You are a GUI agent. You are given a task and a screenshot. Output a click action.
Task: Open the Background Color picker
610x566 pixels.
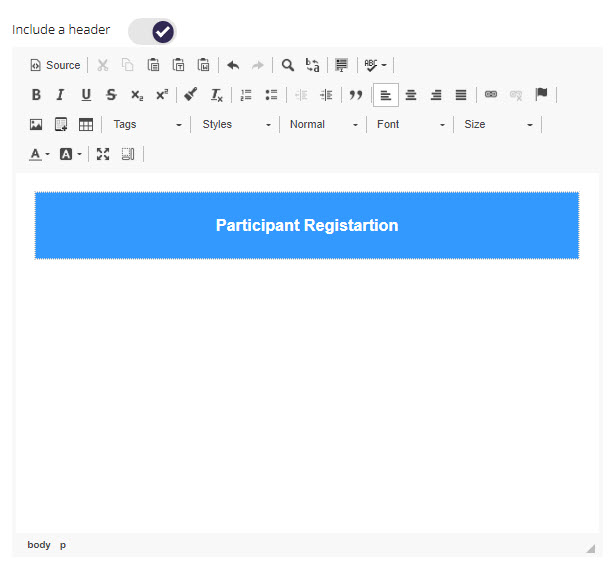point(70,154)
